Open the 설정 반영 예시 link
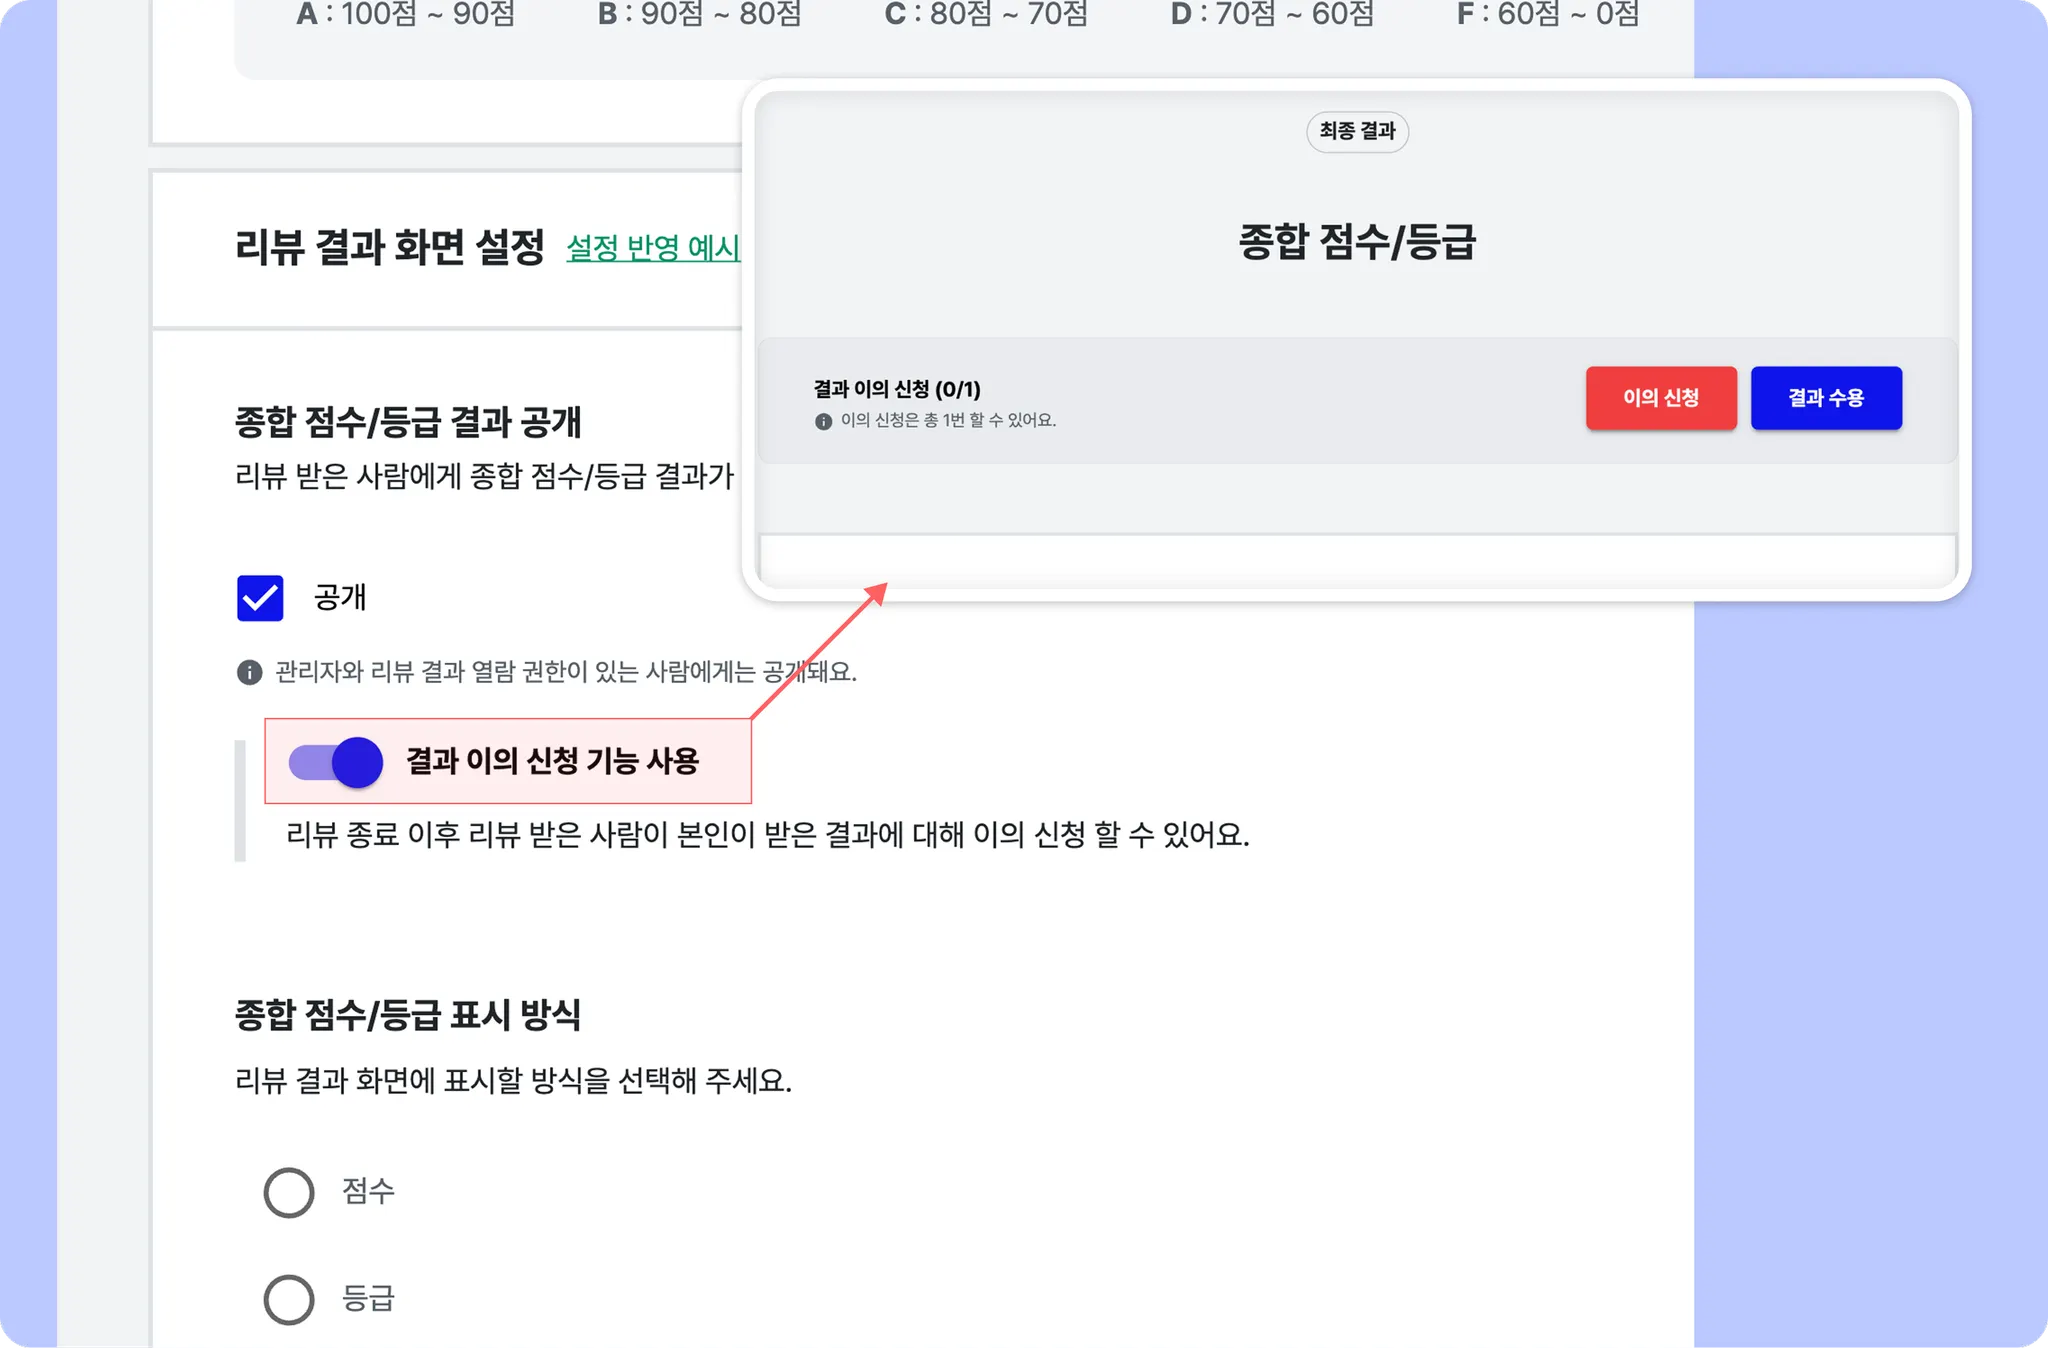This screenshot has width=2048, height=1348. point(653,248)
